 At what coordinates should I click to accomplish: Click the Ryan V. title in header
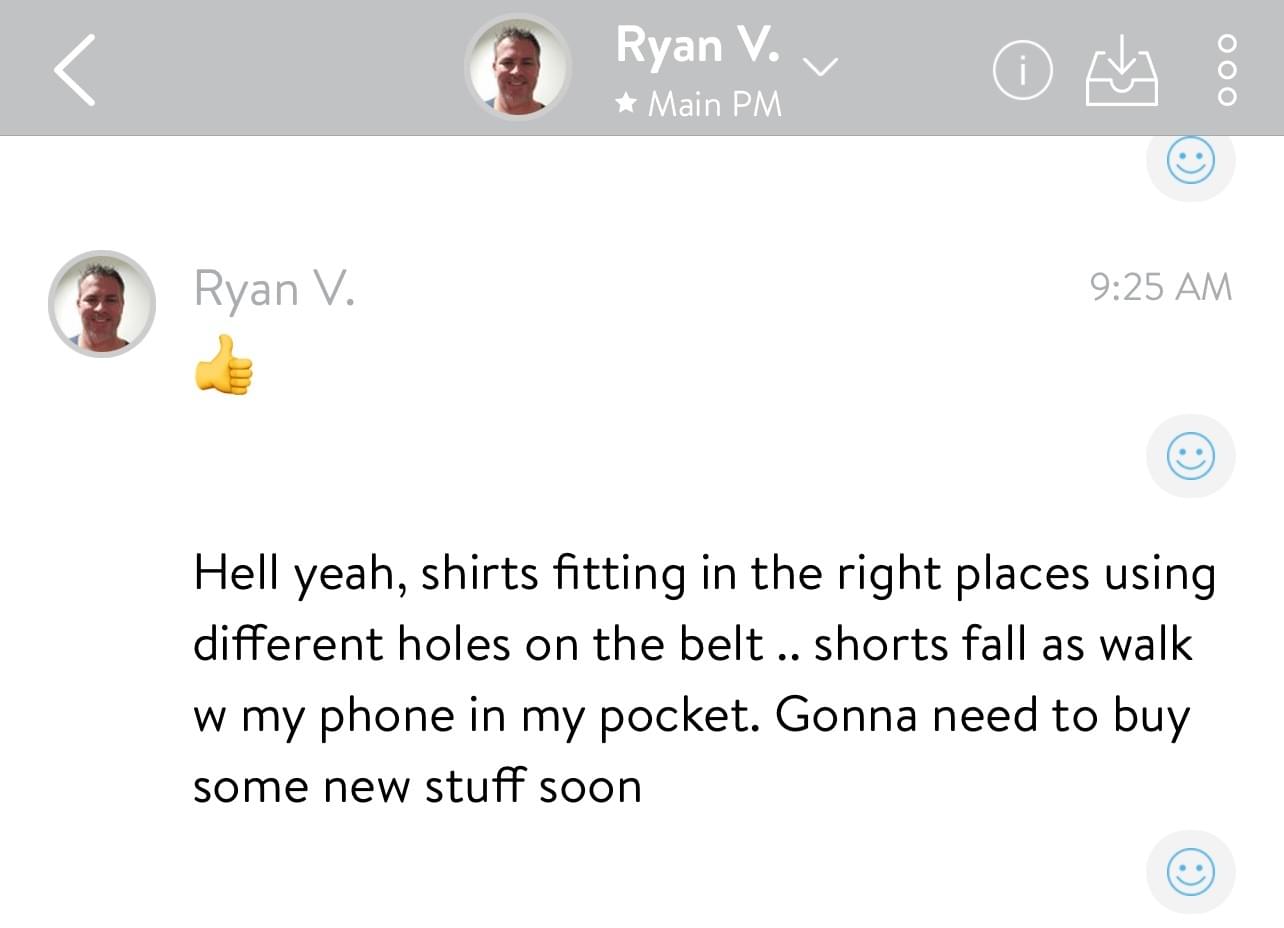(697, 45)
